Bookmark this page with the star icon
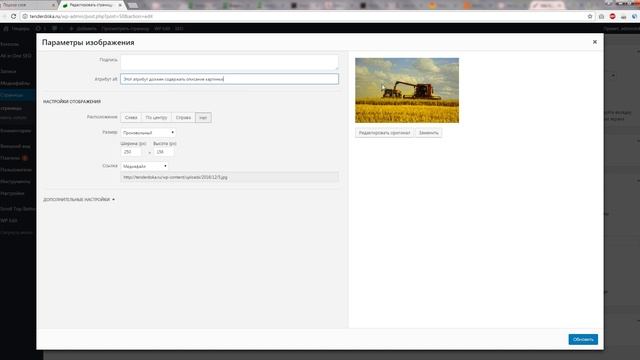Viewport: 640px width, 360px height. pos(590,16)
